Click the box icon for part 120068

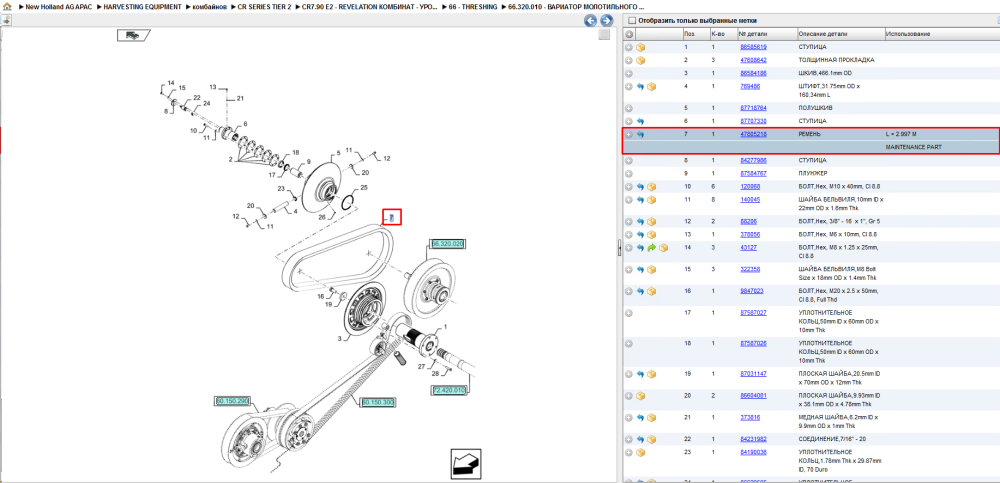click(x=652, y=187)
